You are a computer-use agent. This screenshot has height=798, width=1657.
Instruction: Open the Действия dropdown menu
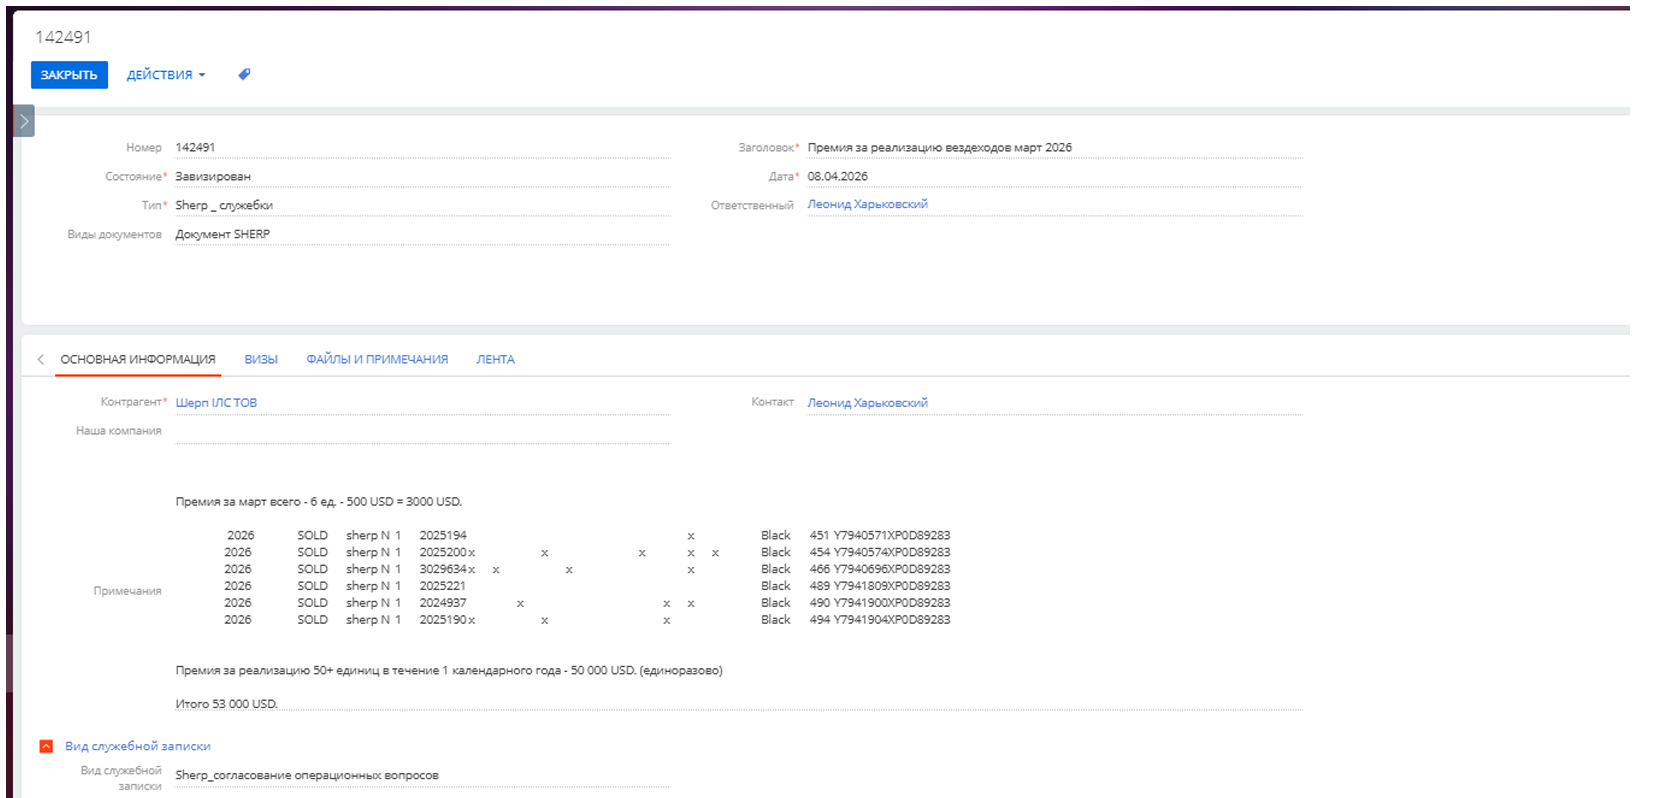point(166,75)
